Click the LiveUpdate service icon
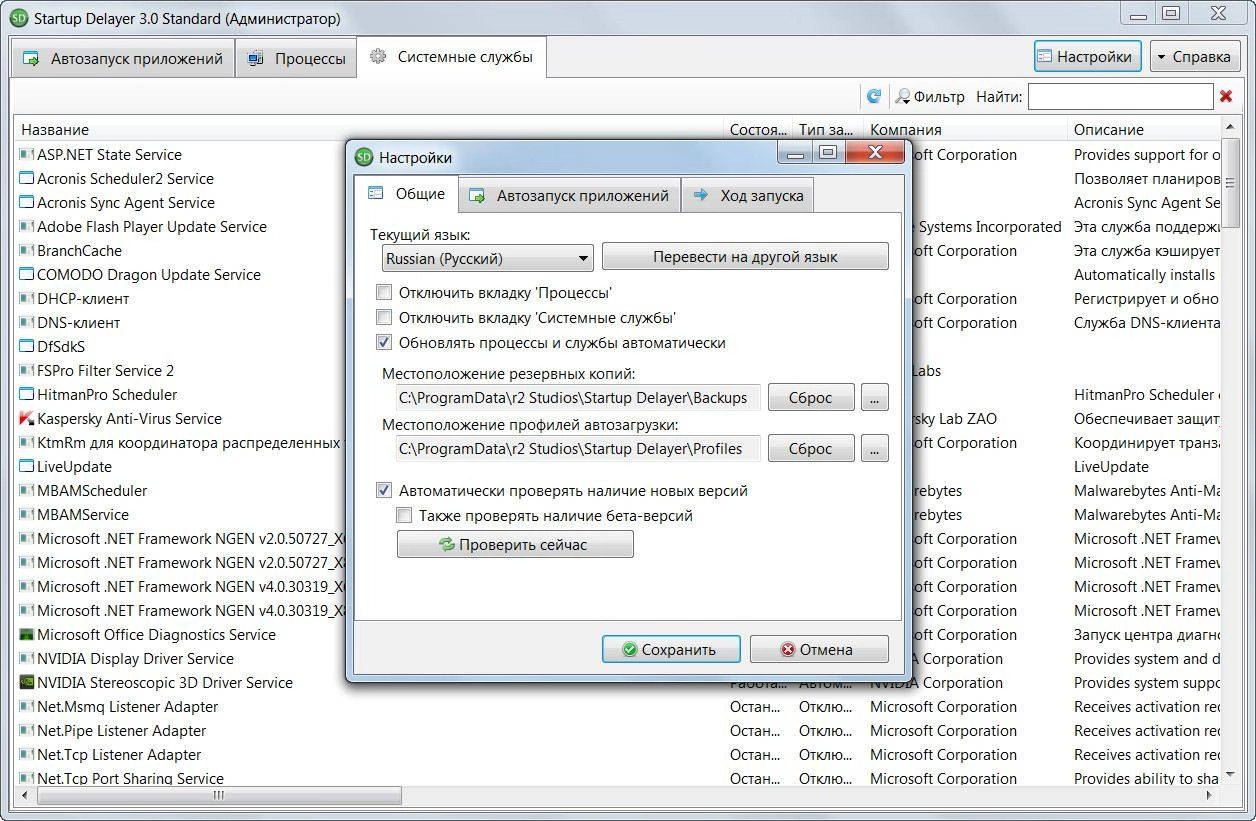The height and width of the screenshot is (821, 1256). pyautogui.click(x=27, y=467)
